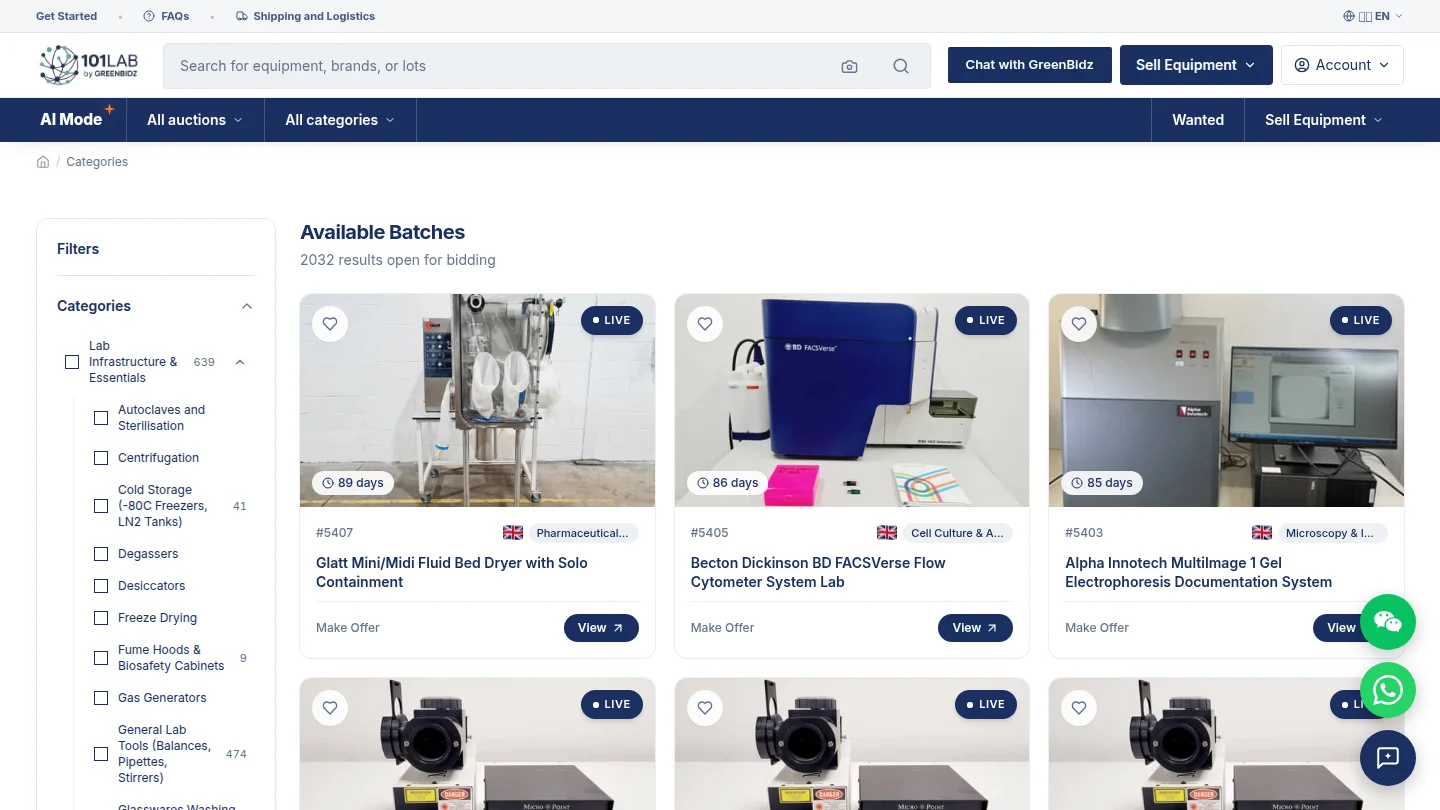Check the Cold Storage filter

(101, 506)
